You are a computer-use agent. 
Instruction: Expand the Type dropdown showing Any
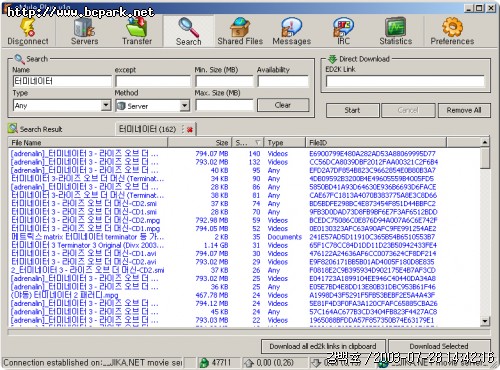point(106,105)
